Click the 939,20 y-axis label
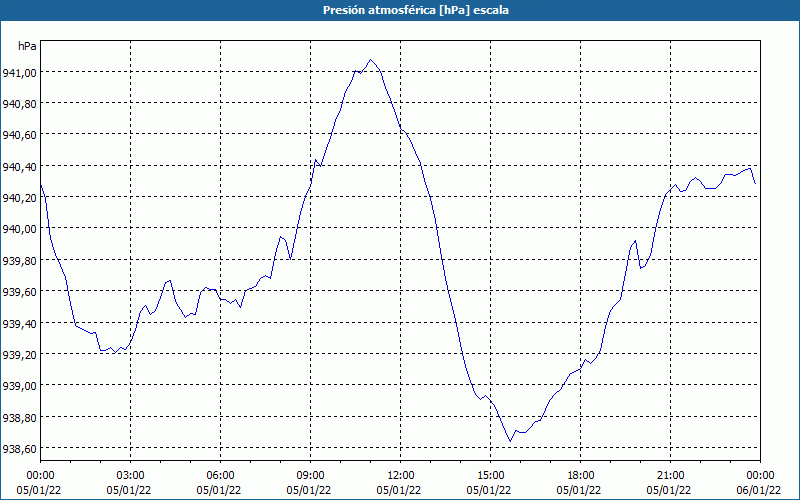 coord(20,355)
